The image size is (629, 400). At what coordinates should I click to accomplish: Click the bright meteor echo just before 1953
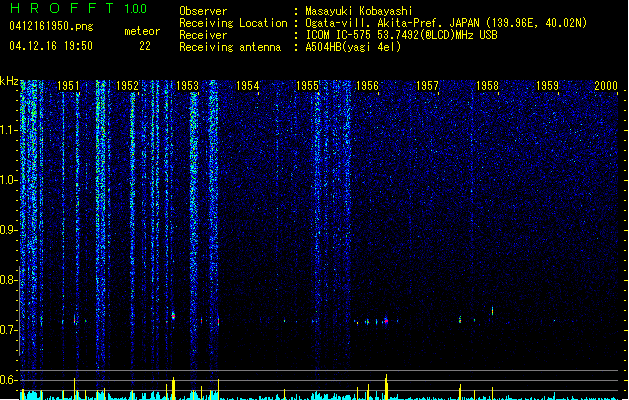tap(173, 316)
